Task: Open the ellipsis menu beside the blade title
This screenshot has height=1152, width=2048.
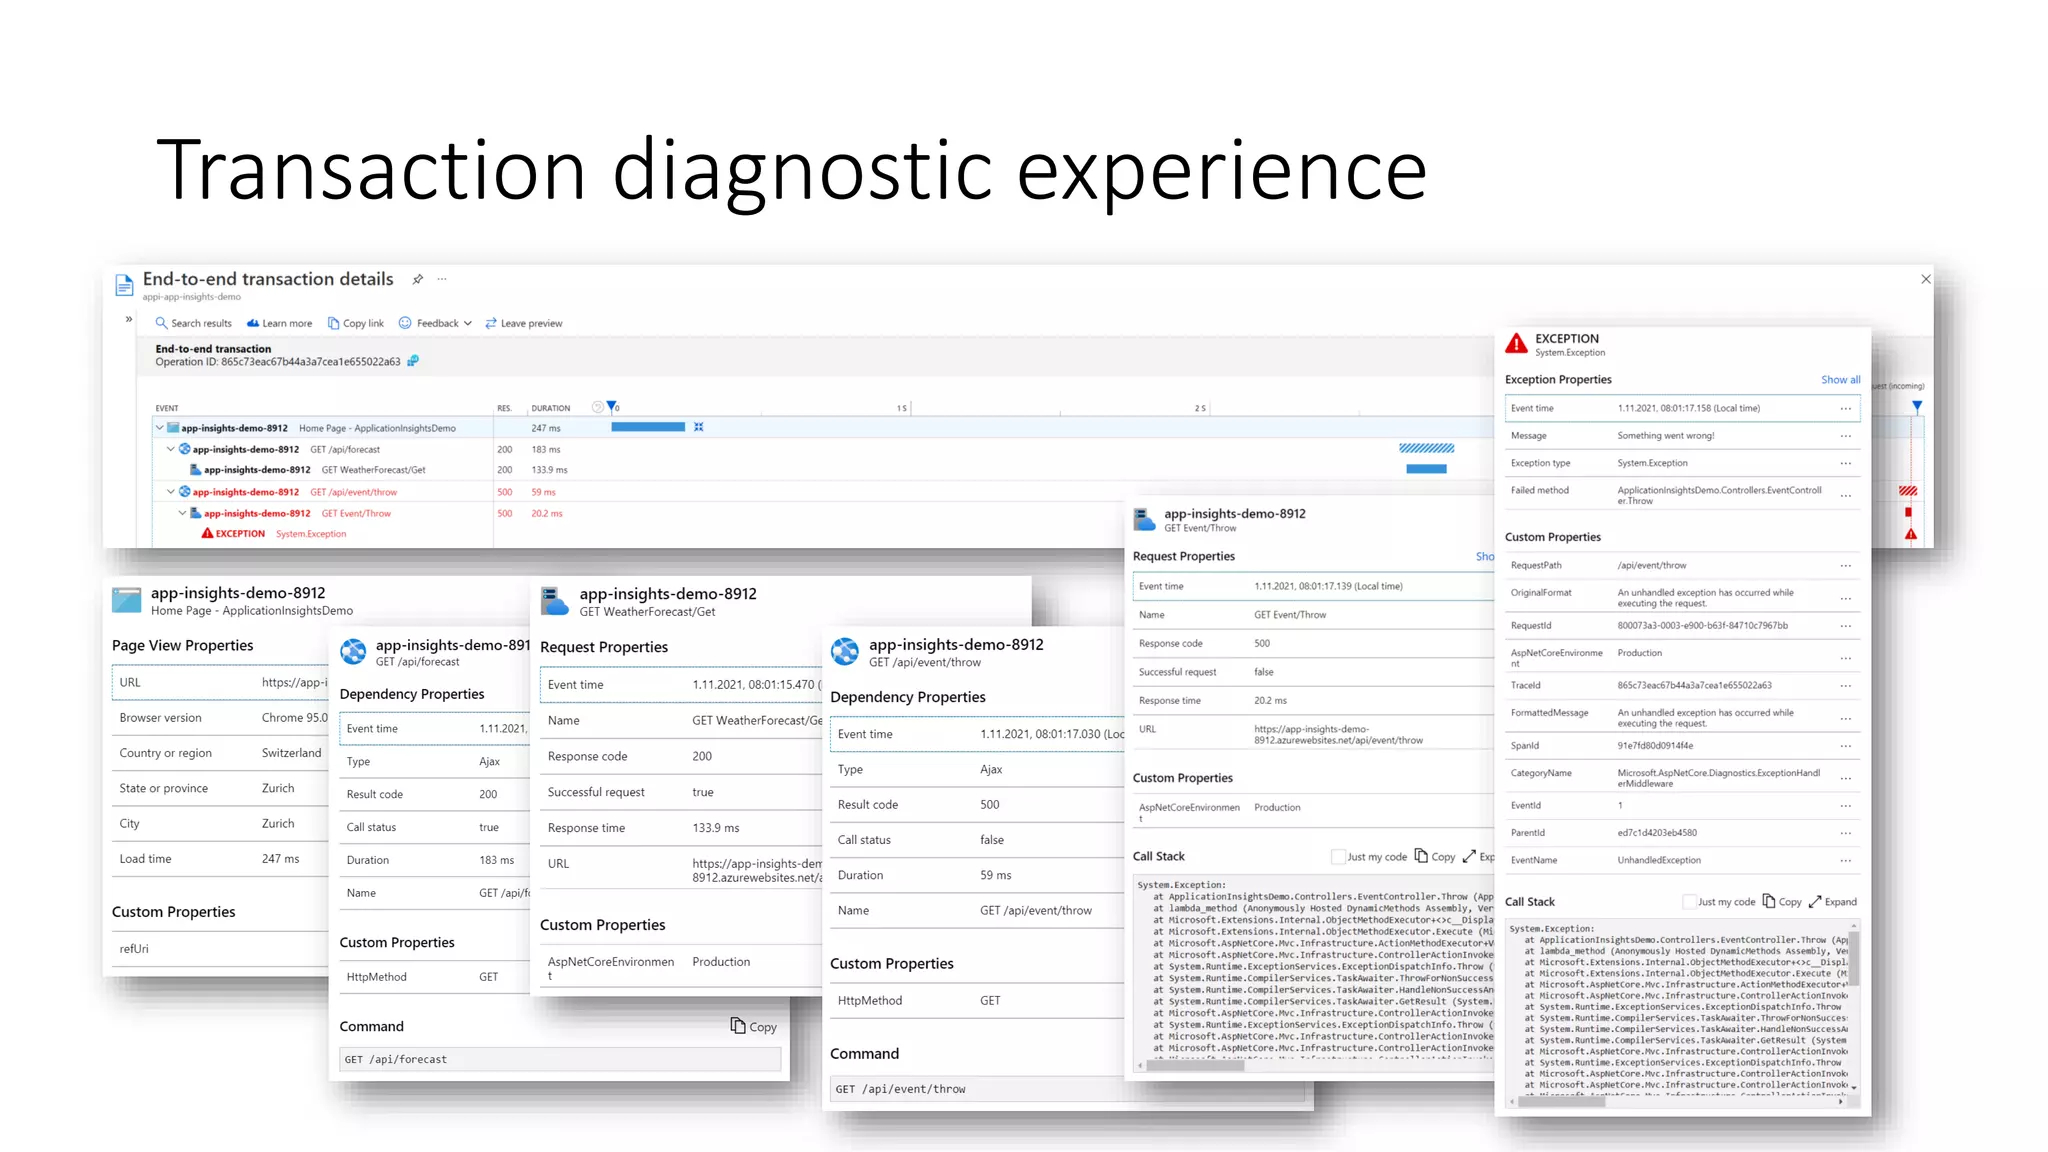Action: coord(442,279)
